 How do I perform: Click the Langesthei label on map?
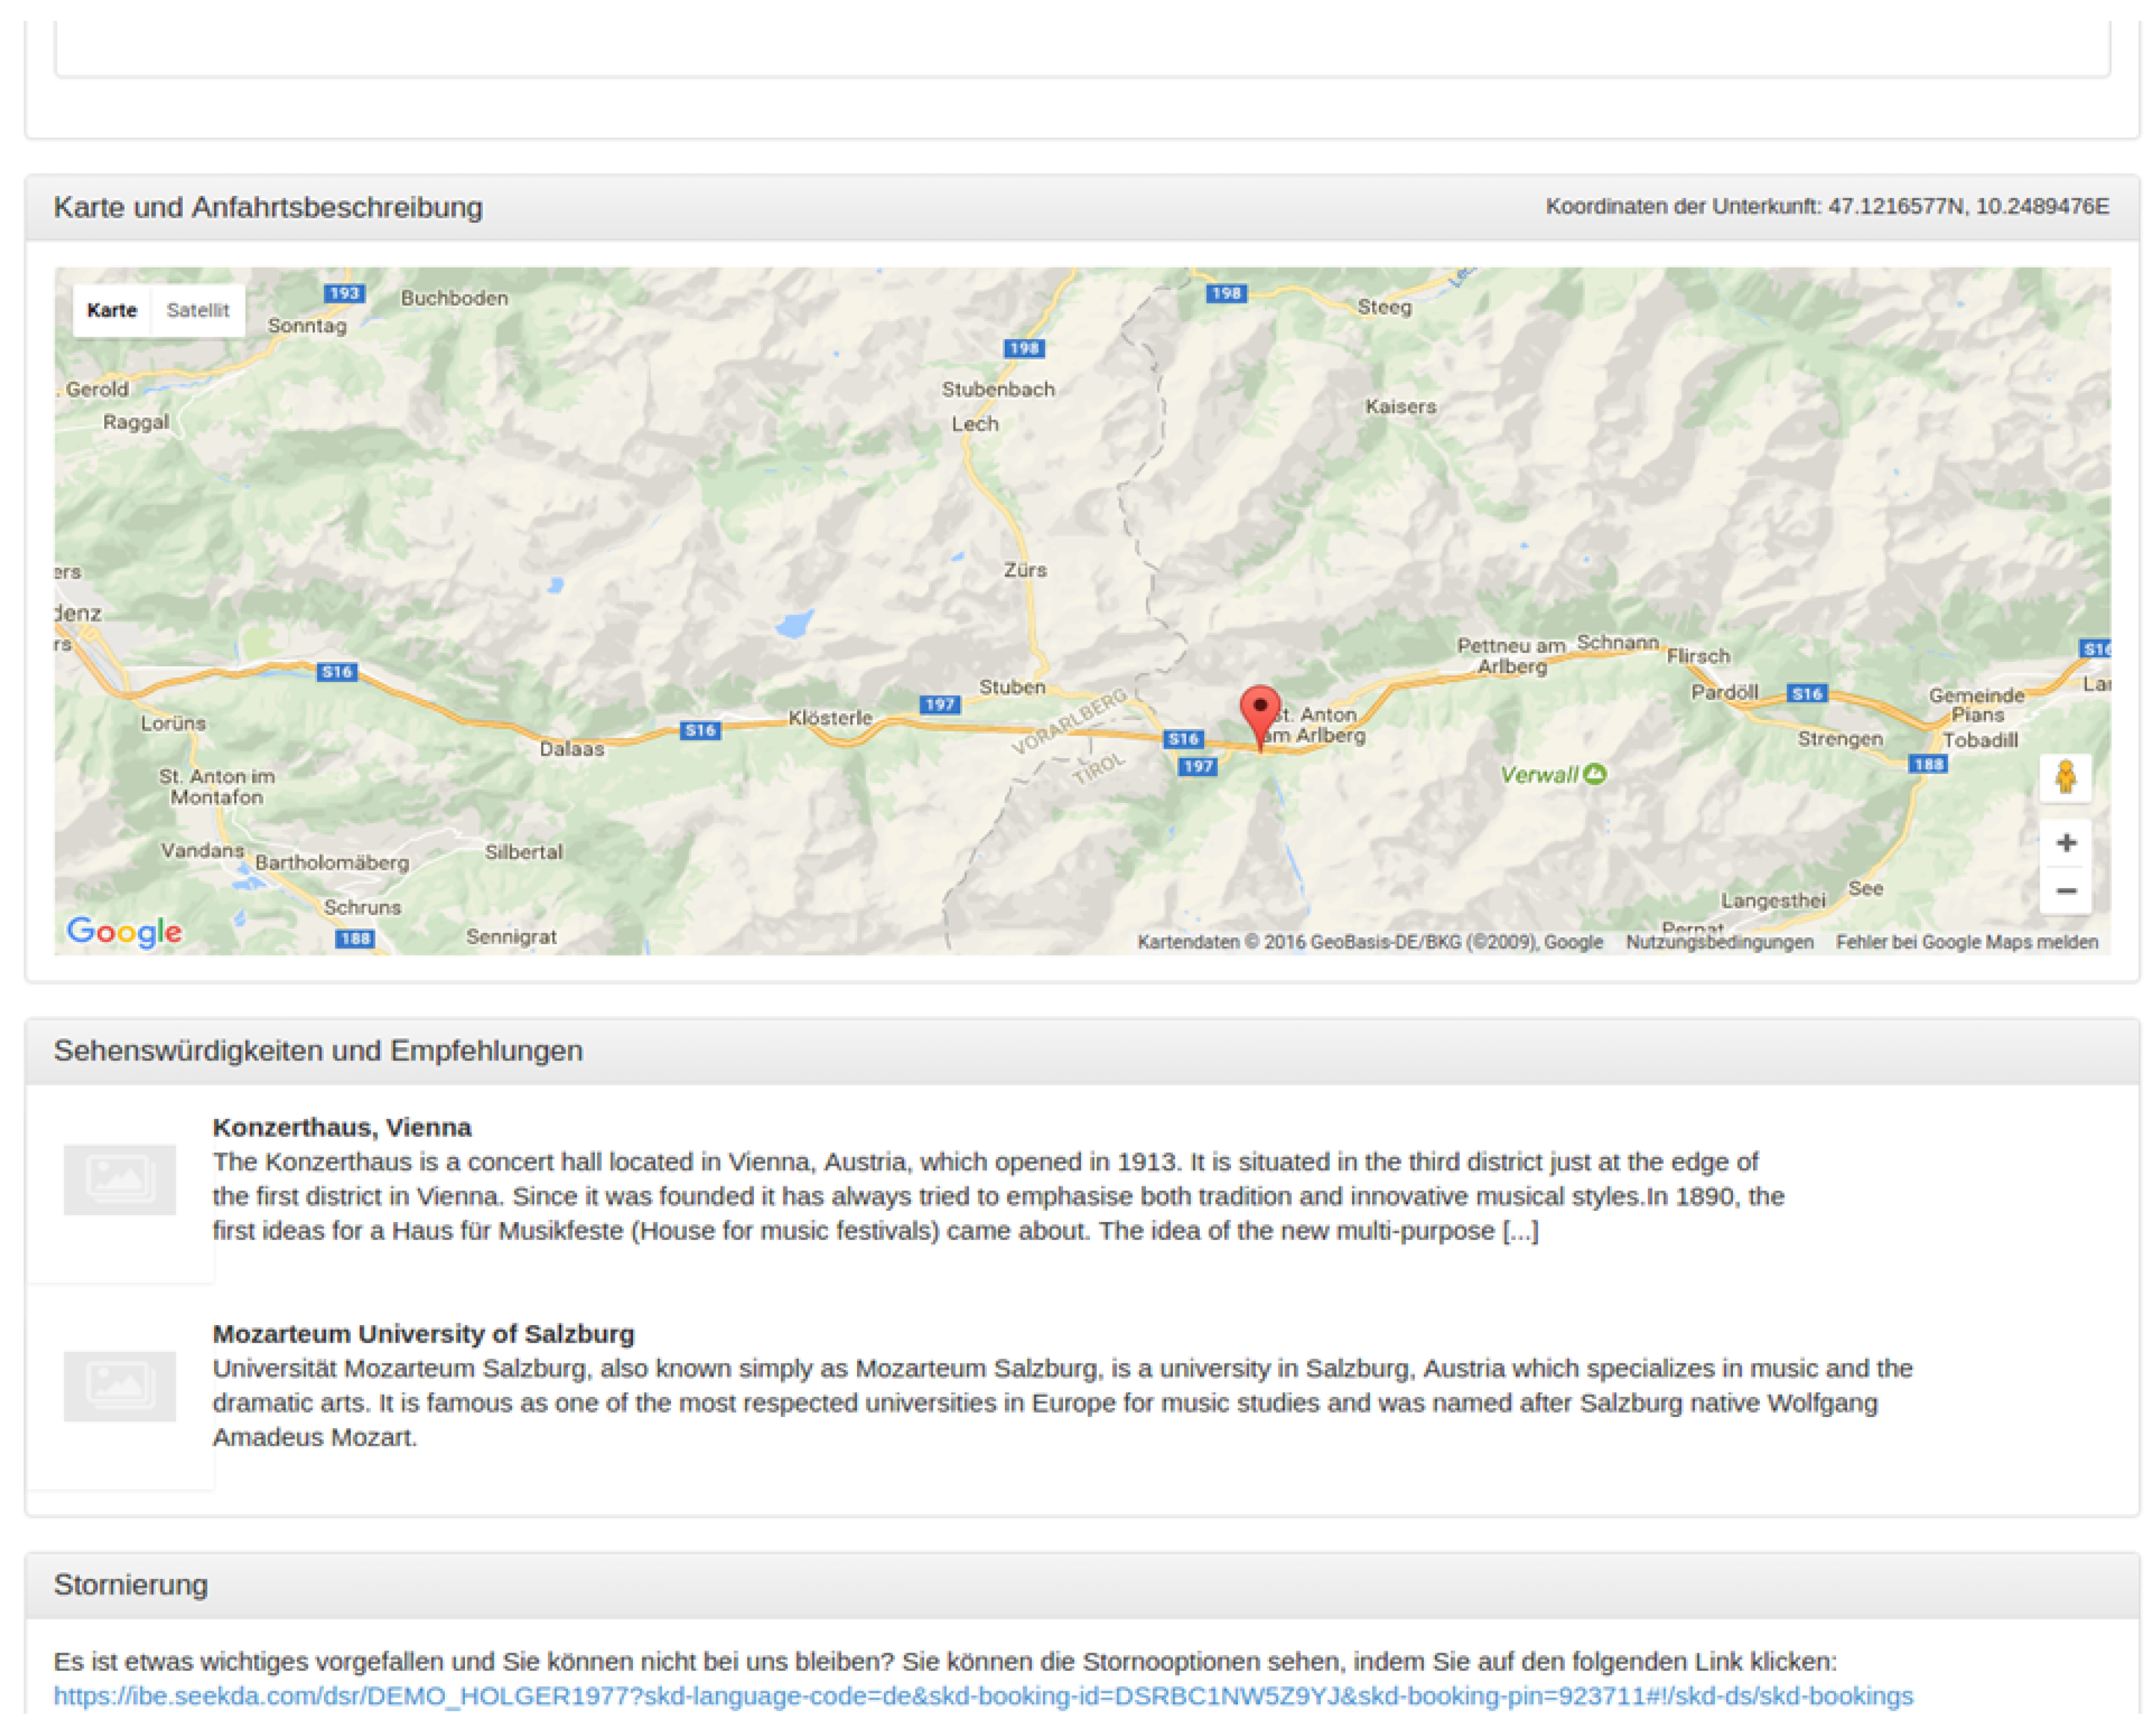pyautogui.click(x=1773, y=901)
